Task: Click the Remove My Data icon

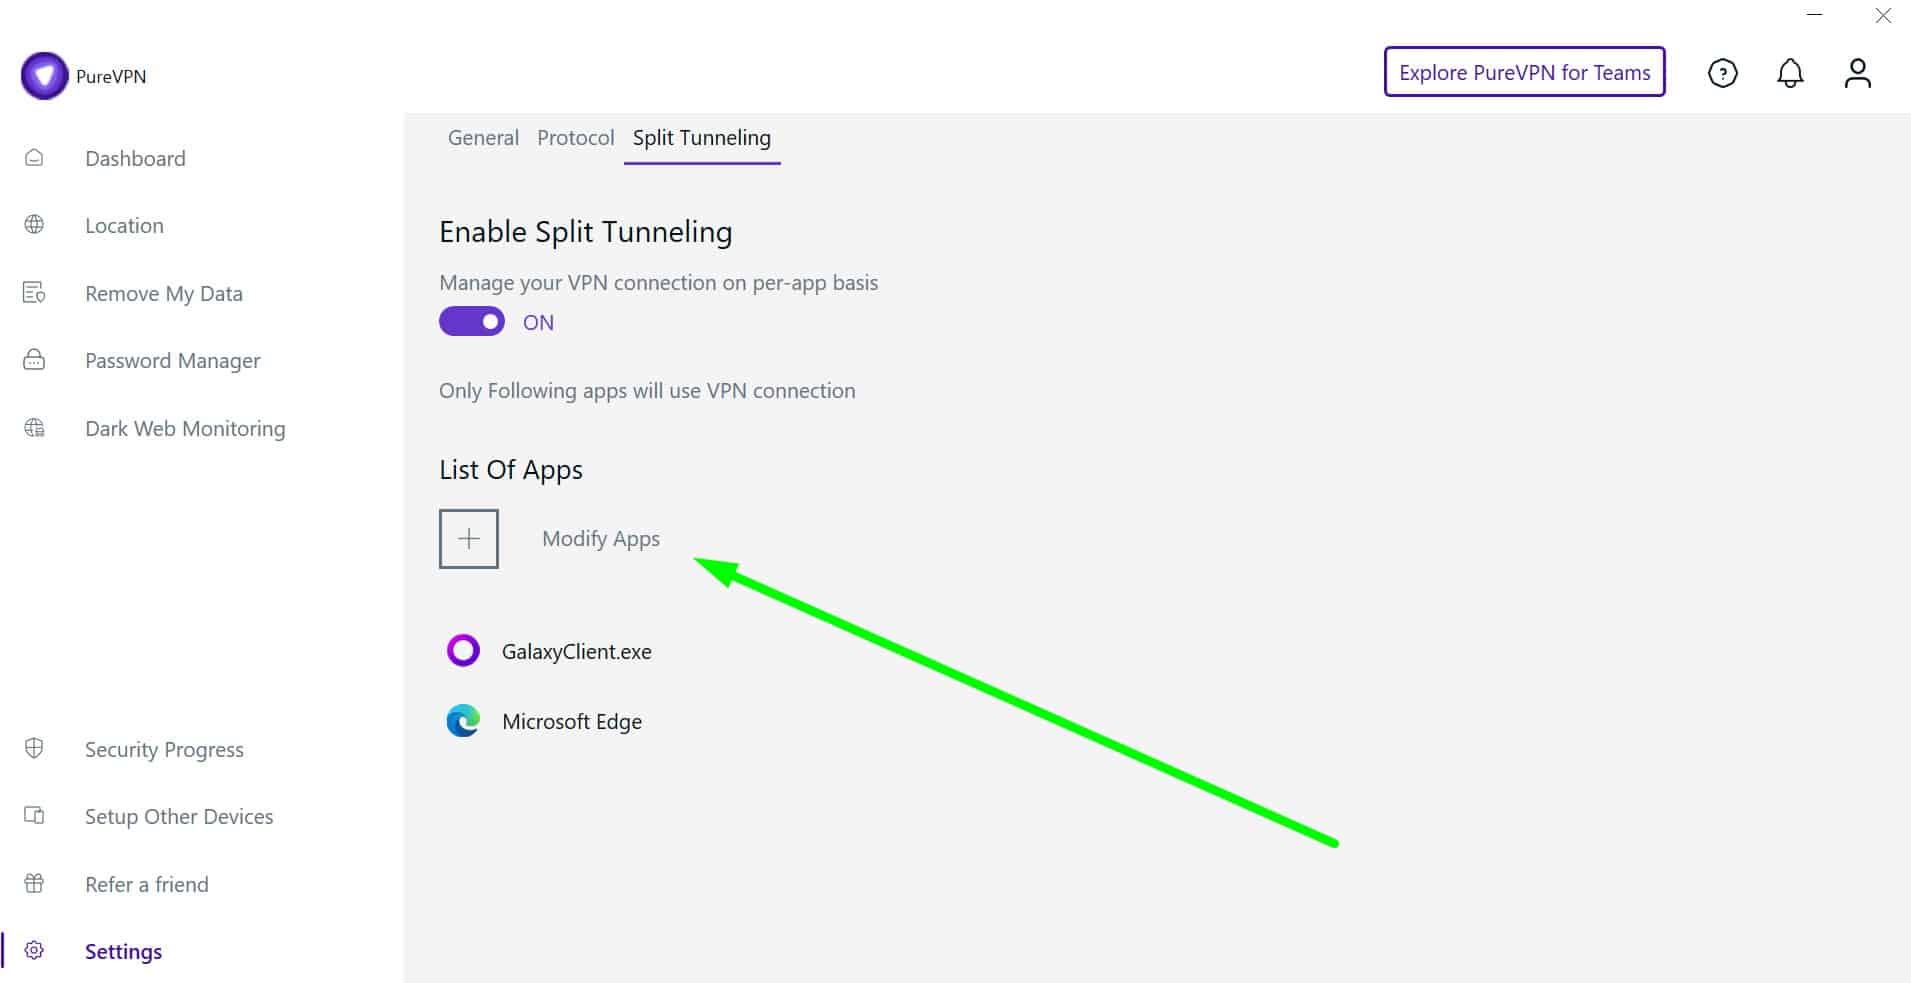Action: [x=34, y=293]
